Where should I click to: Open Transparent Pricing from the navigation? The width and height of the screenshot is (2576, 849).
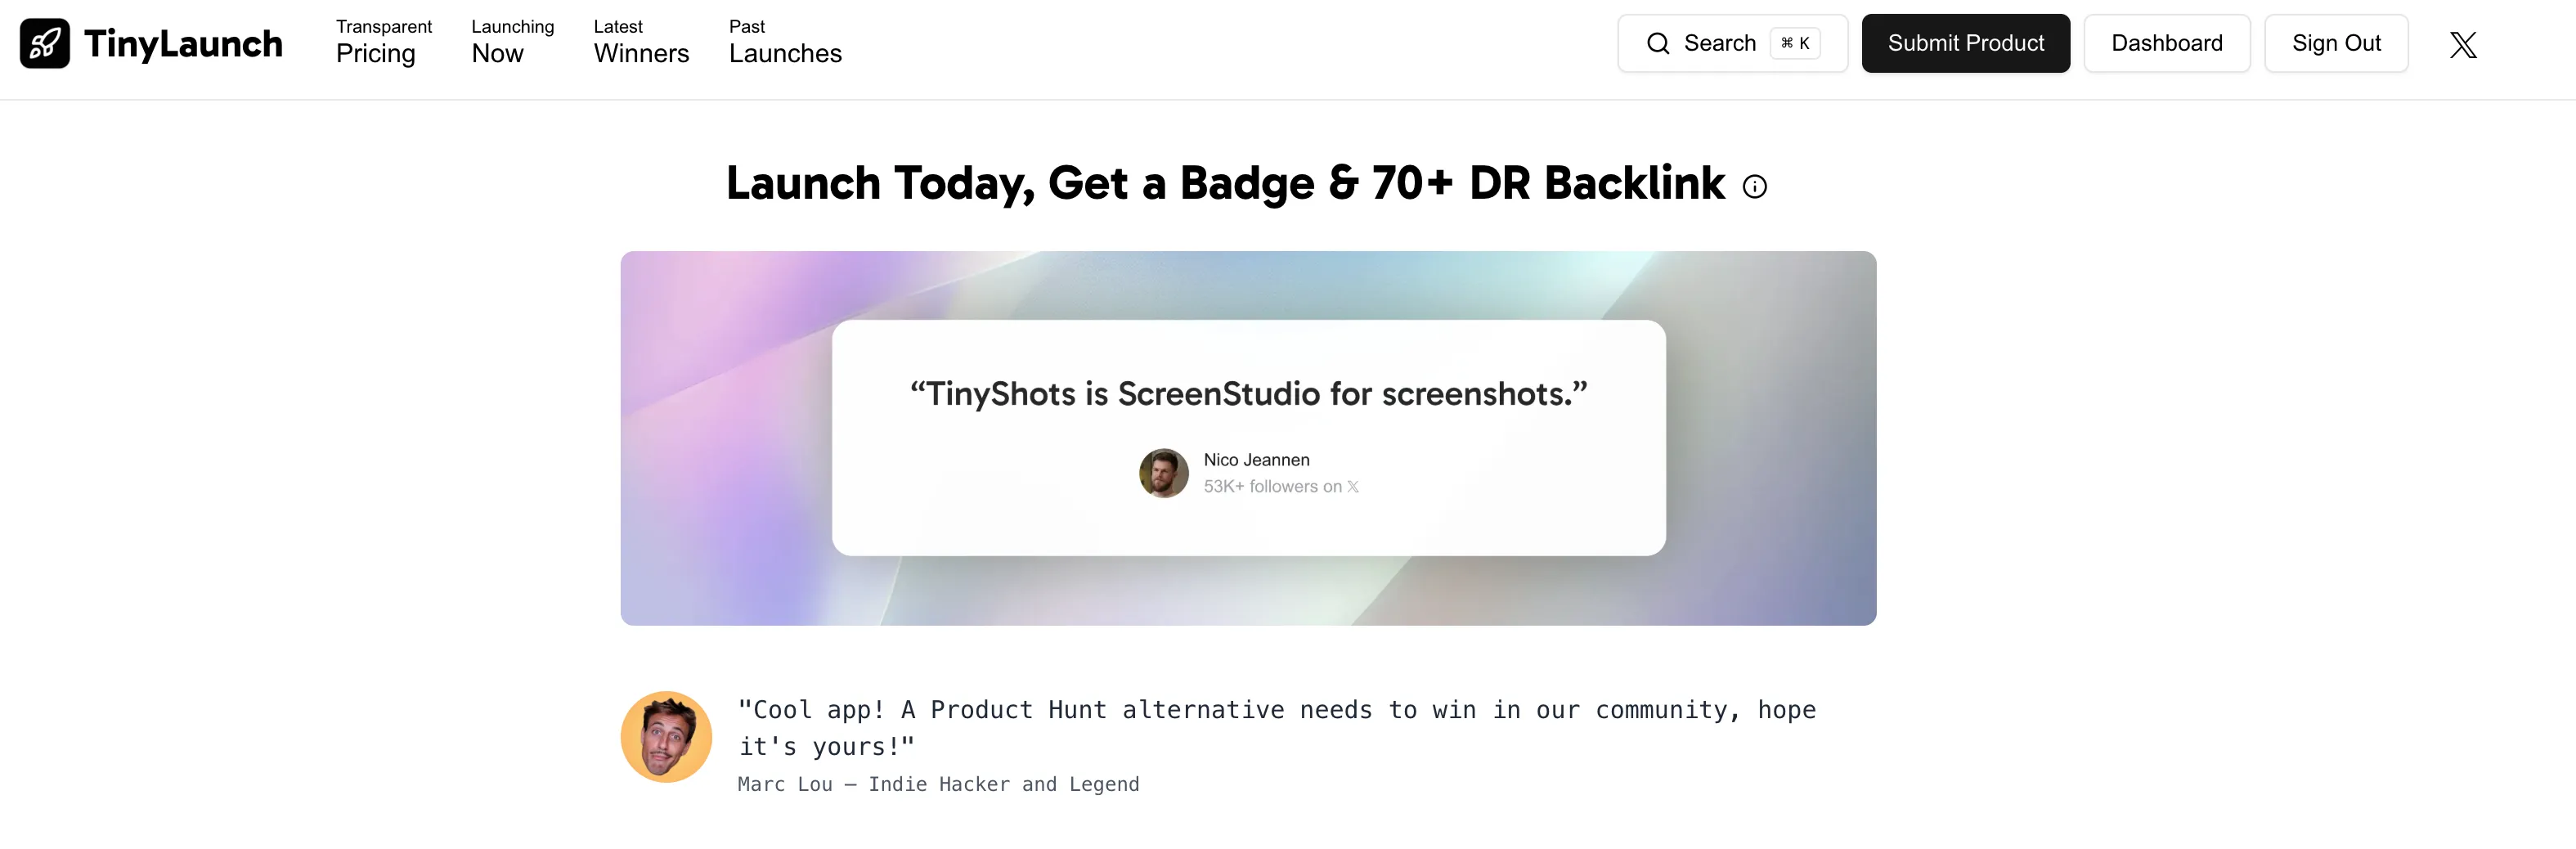[383, 43]
